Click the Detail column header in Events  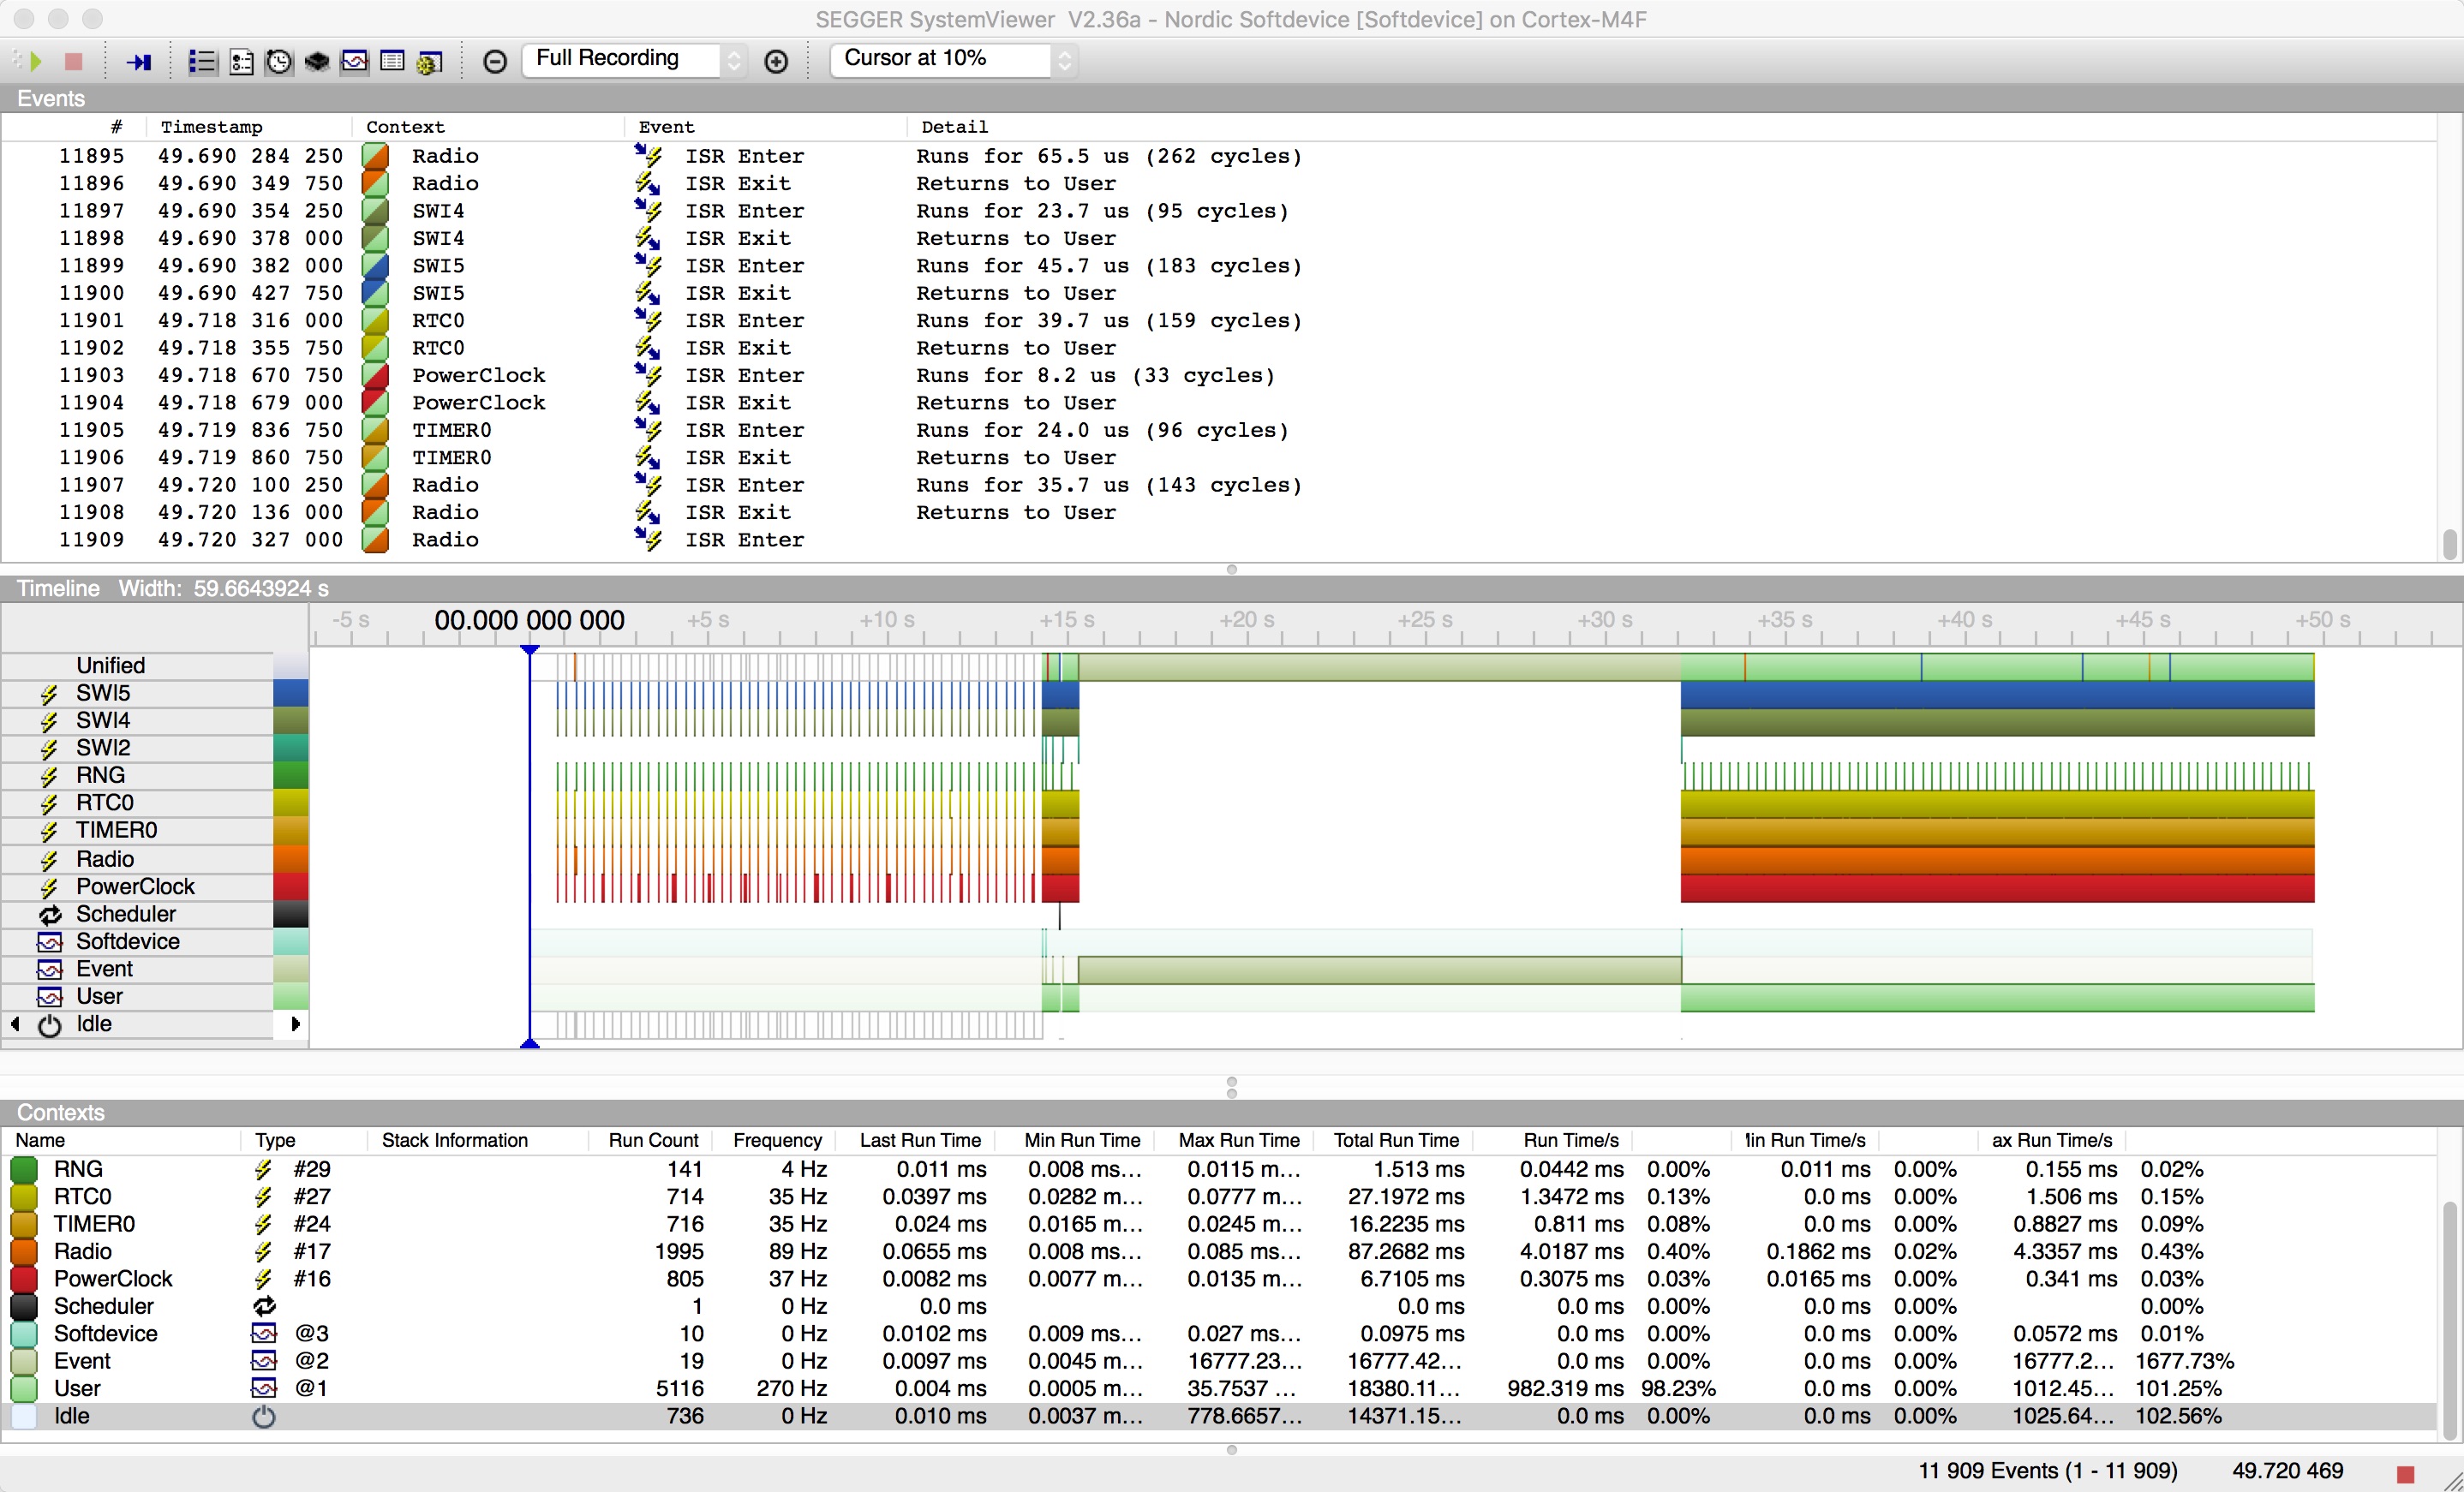(954, 127)
